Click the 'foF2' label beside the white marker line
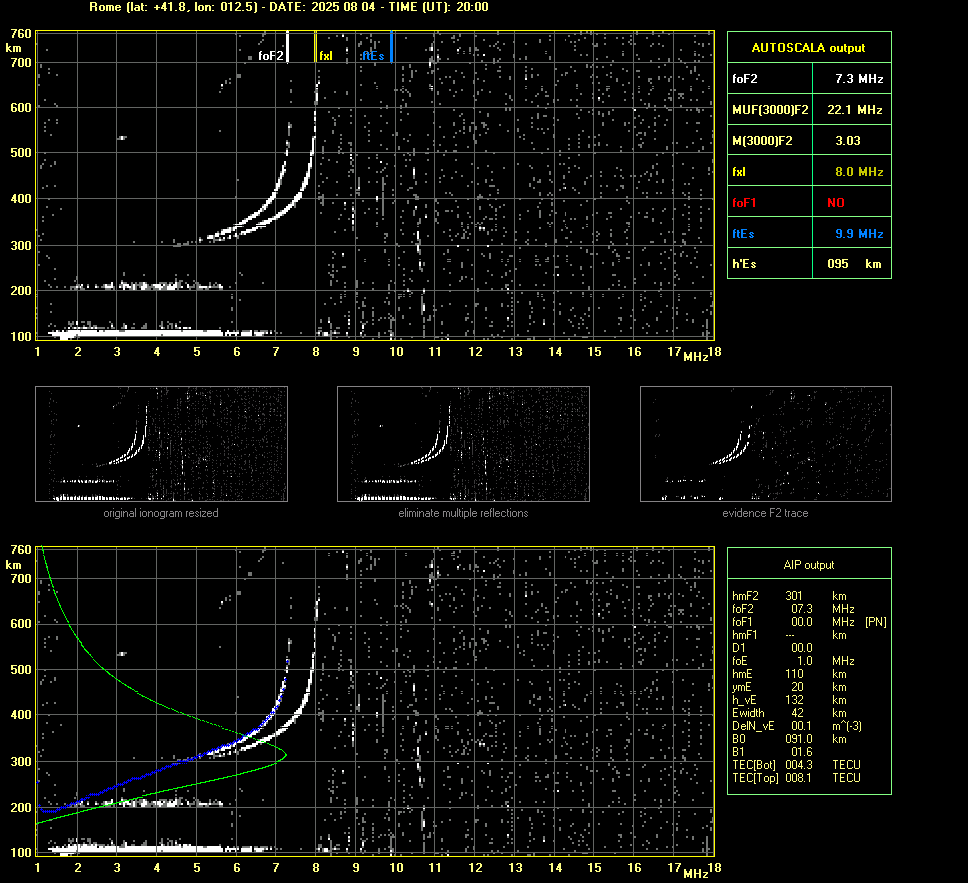 tap(270, 56)
